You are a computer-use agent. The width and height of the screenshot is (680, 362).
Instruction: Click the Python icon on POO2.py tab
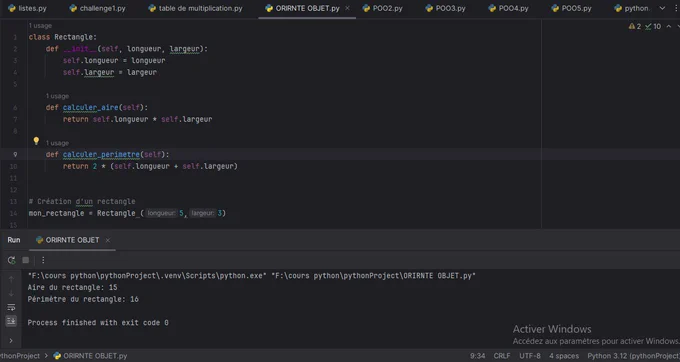366,8
